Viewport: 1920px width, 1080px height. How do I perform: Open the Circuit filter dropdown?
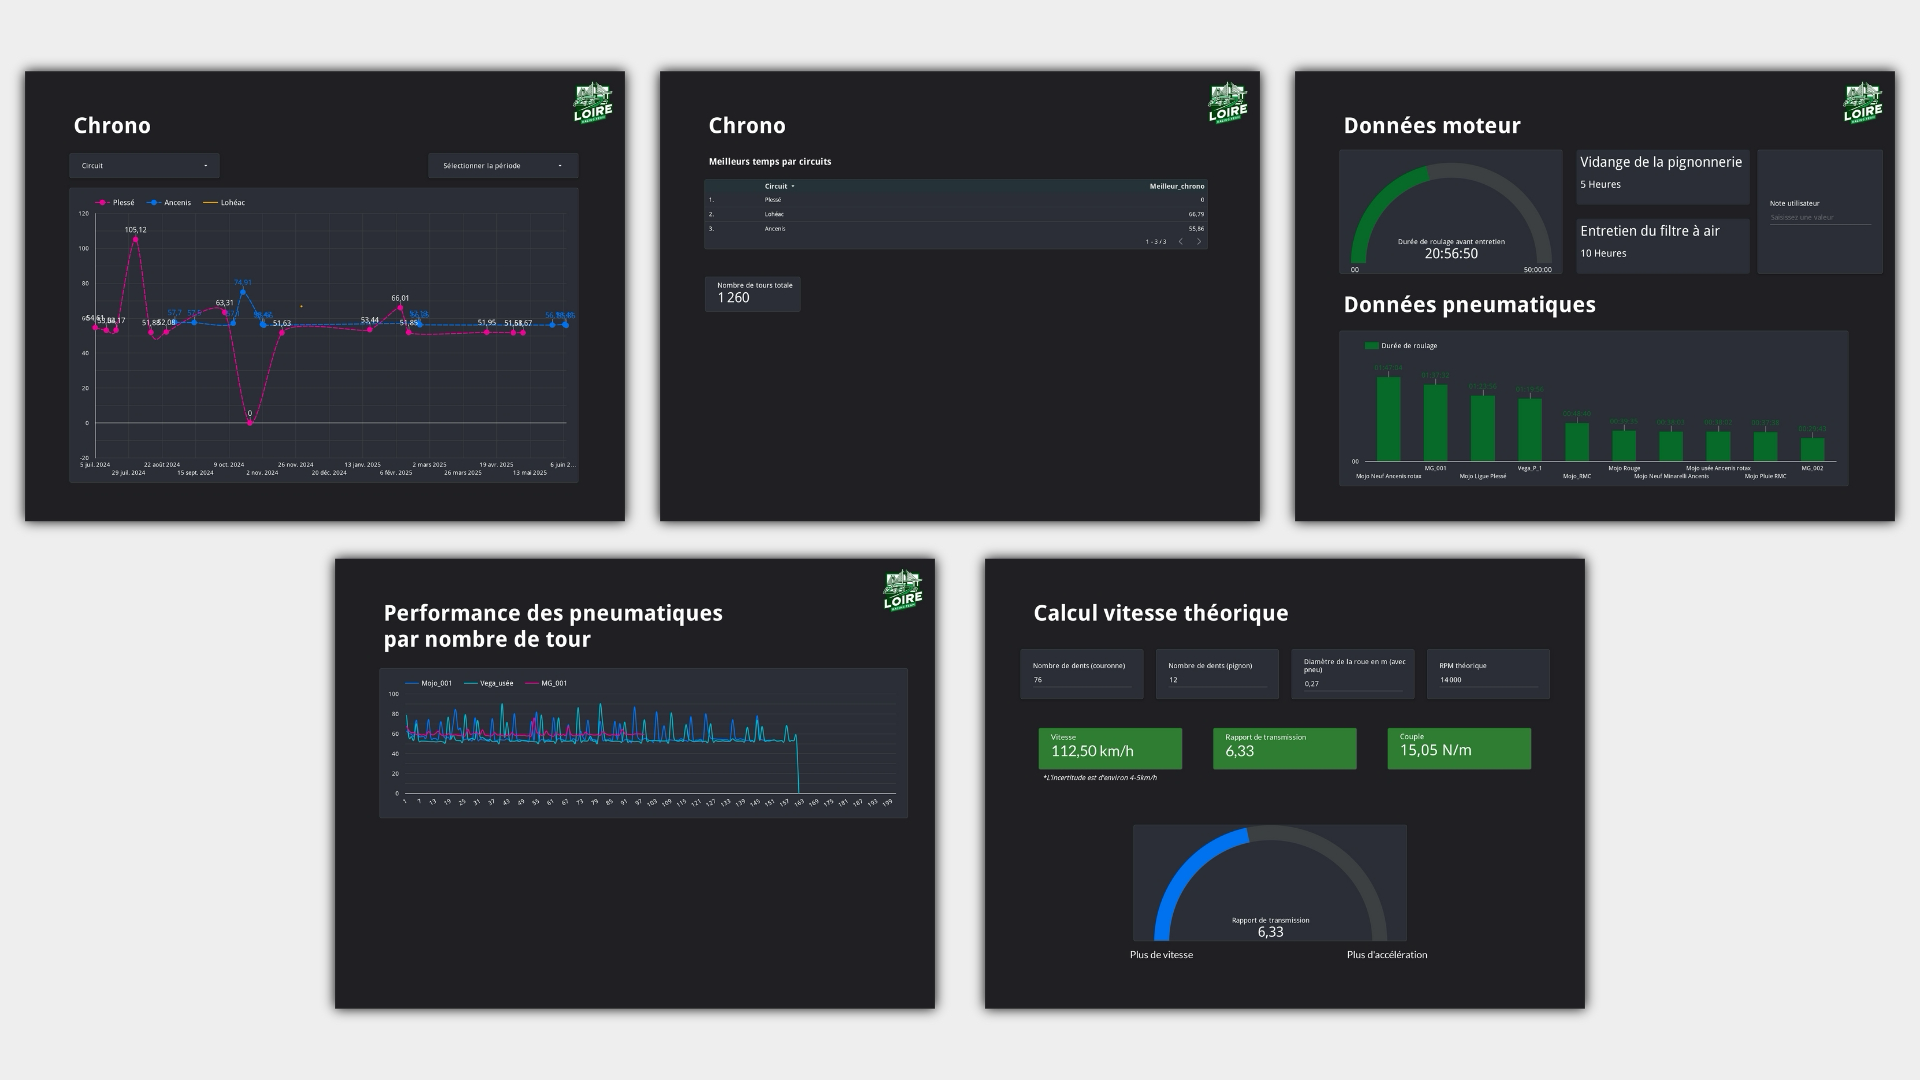point(144,166)
